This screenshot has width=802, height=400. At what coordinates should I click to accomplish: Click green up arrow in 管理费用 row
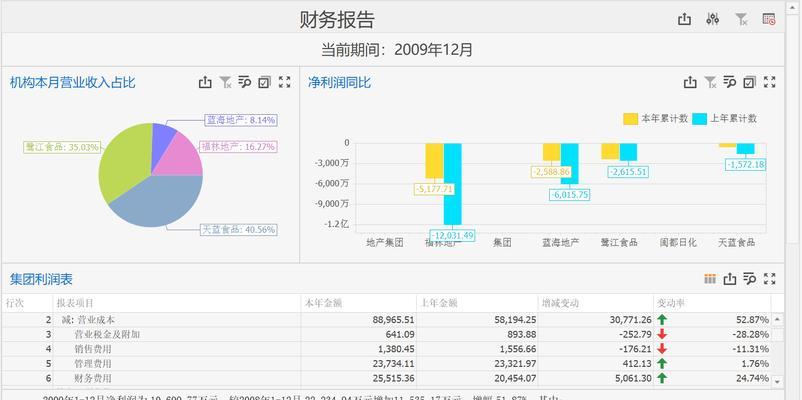[x=662, y=364]
